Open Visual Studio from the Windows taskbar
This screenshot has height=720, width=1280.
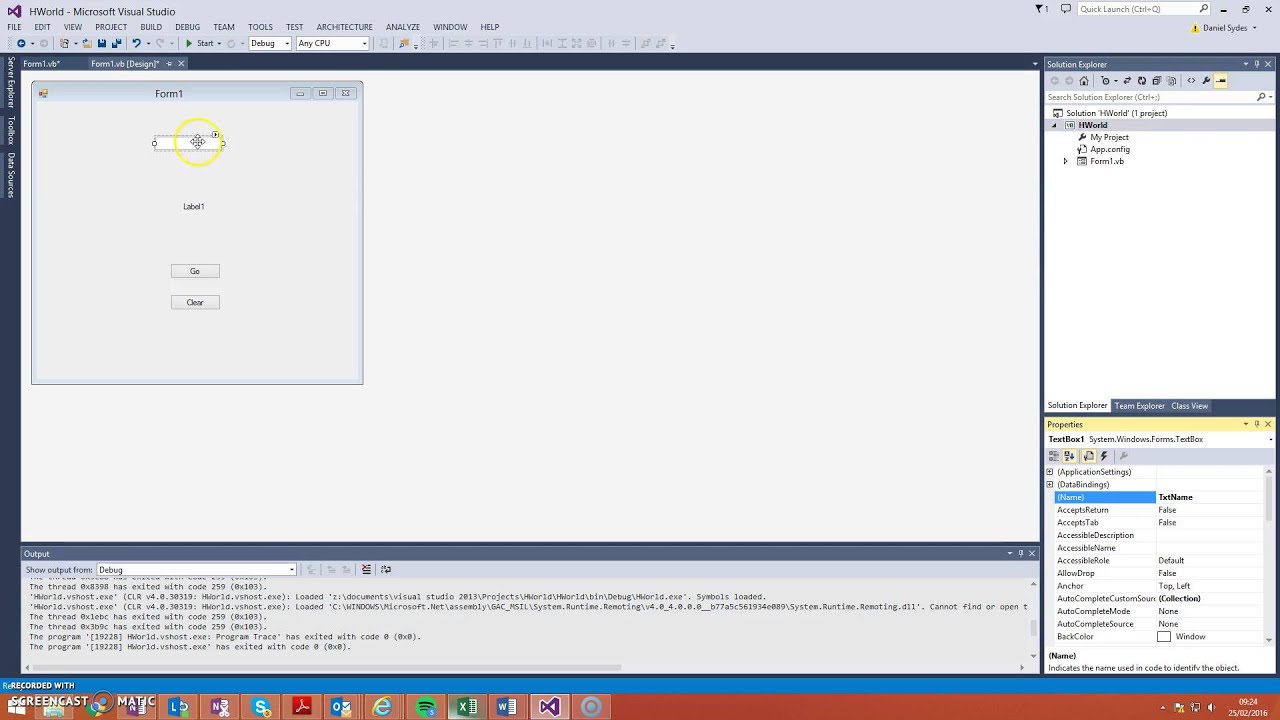[549, 707]
